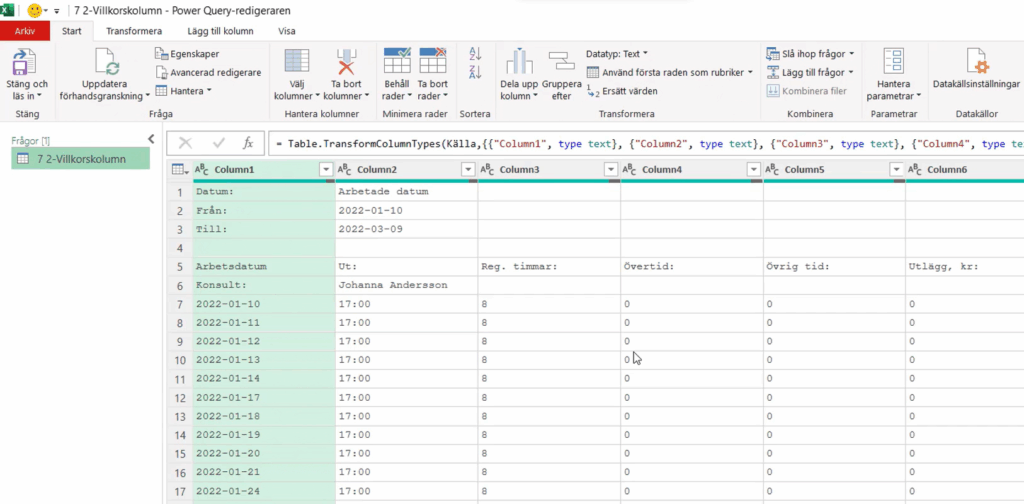This screenshot has width=1024, height=504.
Task: Switch to the Transformera tab
Action: tap(133, 31)
